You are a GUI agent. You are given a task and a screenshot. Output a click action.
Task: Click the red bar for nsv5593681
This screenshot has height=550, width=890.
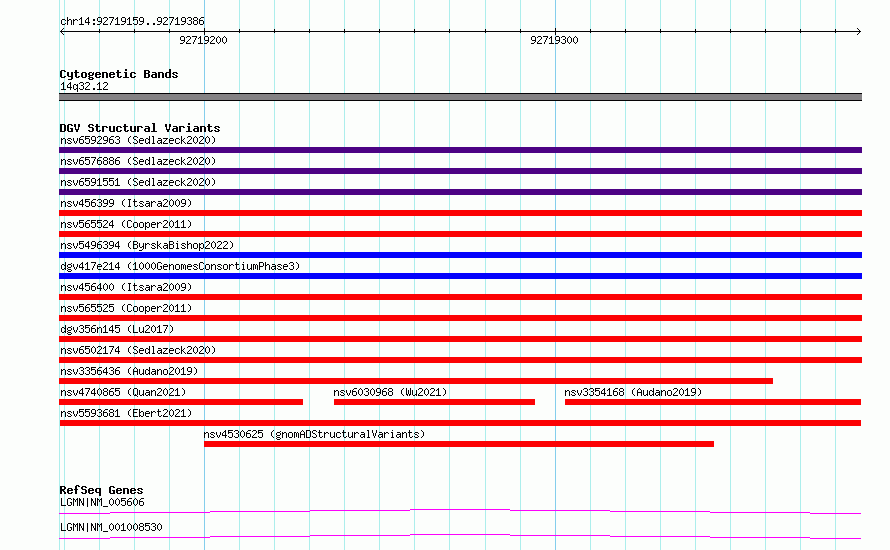460,423
